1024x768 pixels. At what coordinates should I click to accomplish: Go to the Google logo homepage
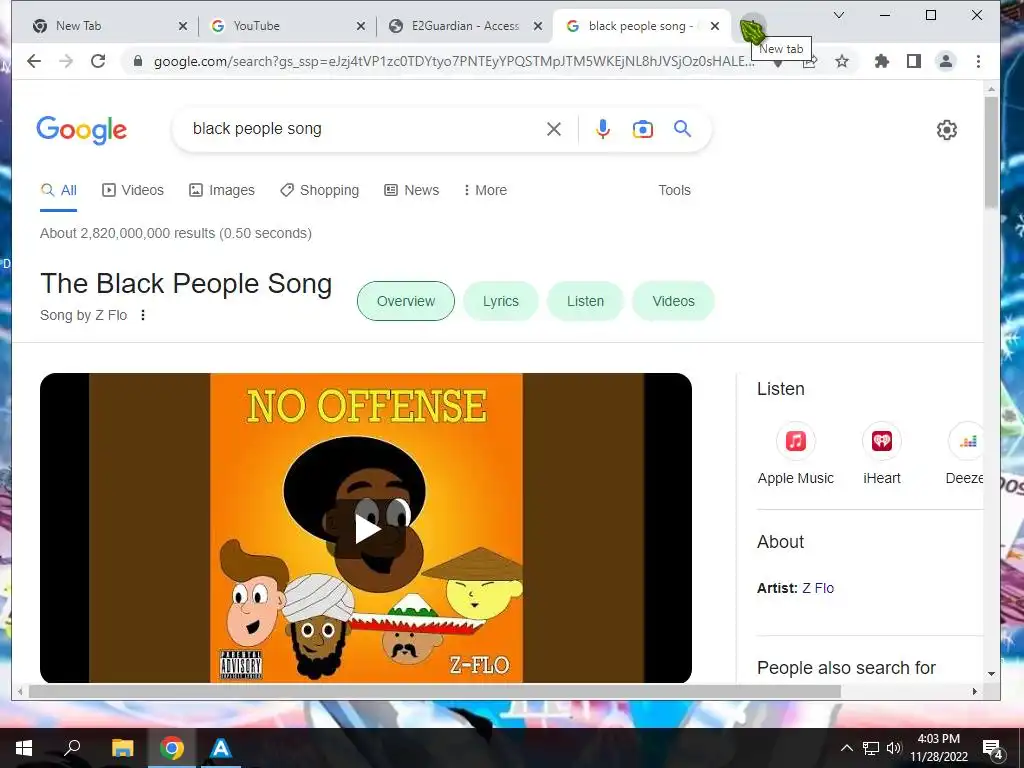click(82, 130)
